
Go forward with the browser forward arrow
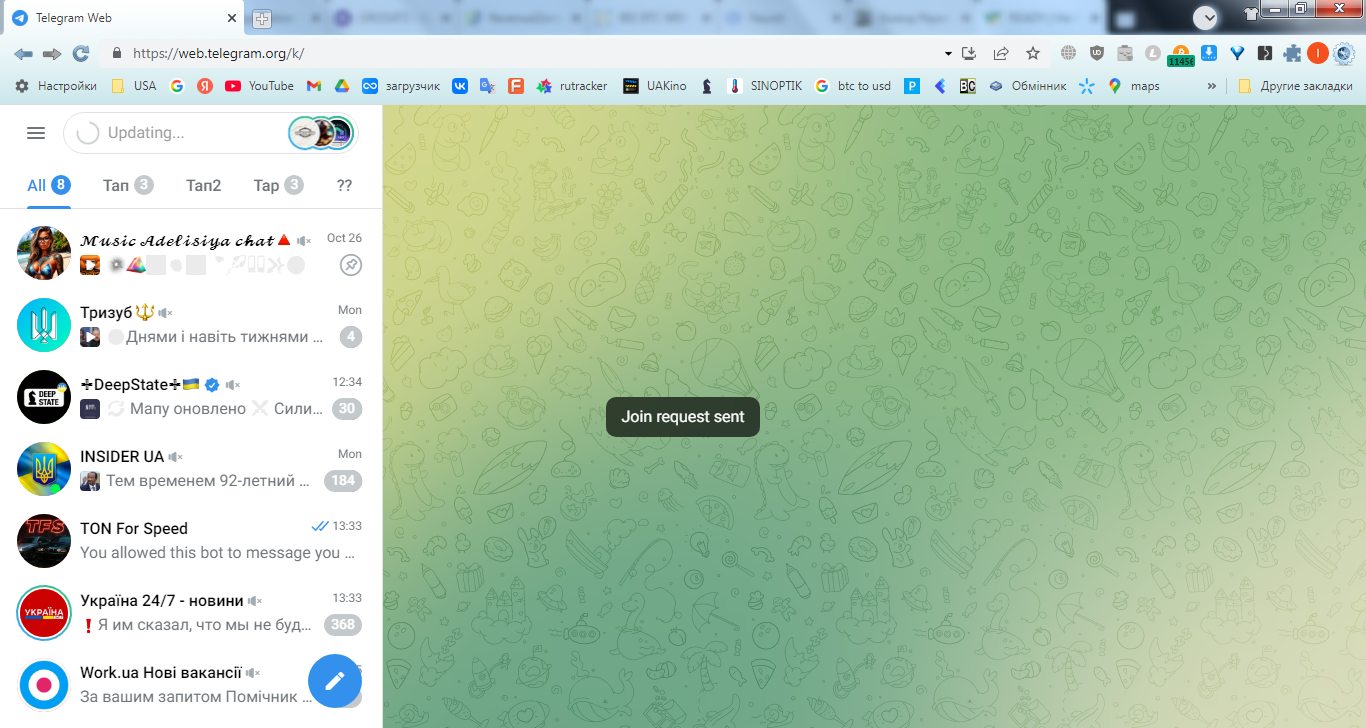52,53
